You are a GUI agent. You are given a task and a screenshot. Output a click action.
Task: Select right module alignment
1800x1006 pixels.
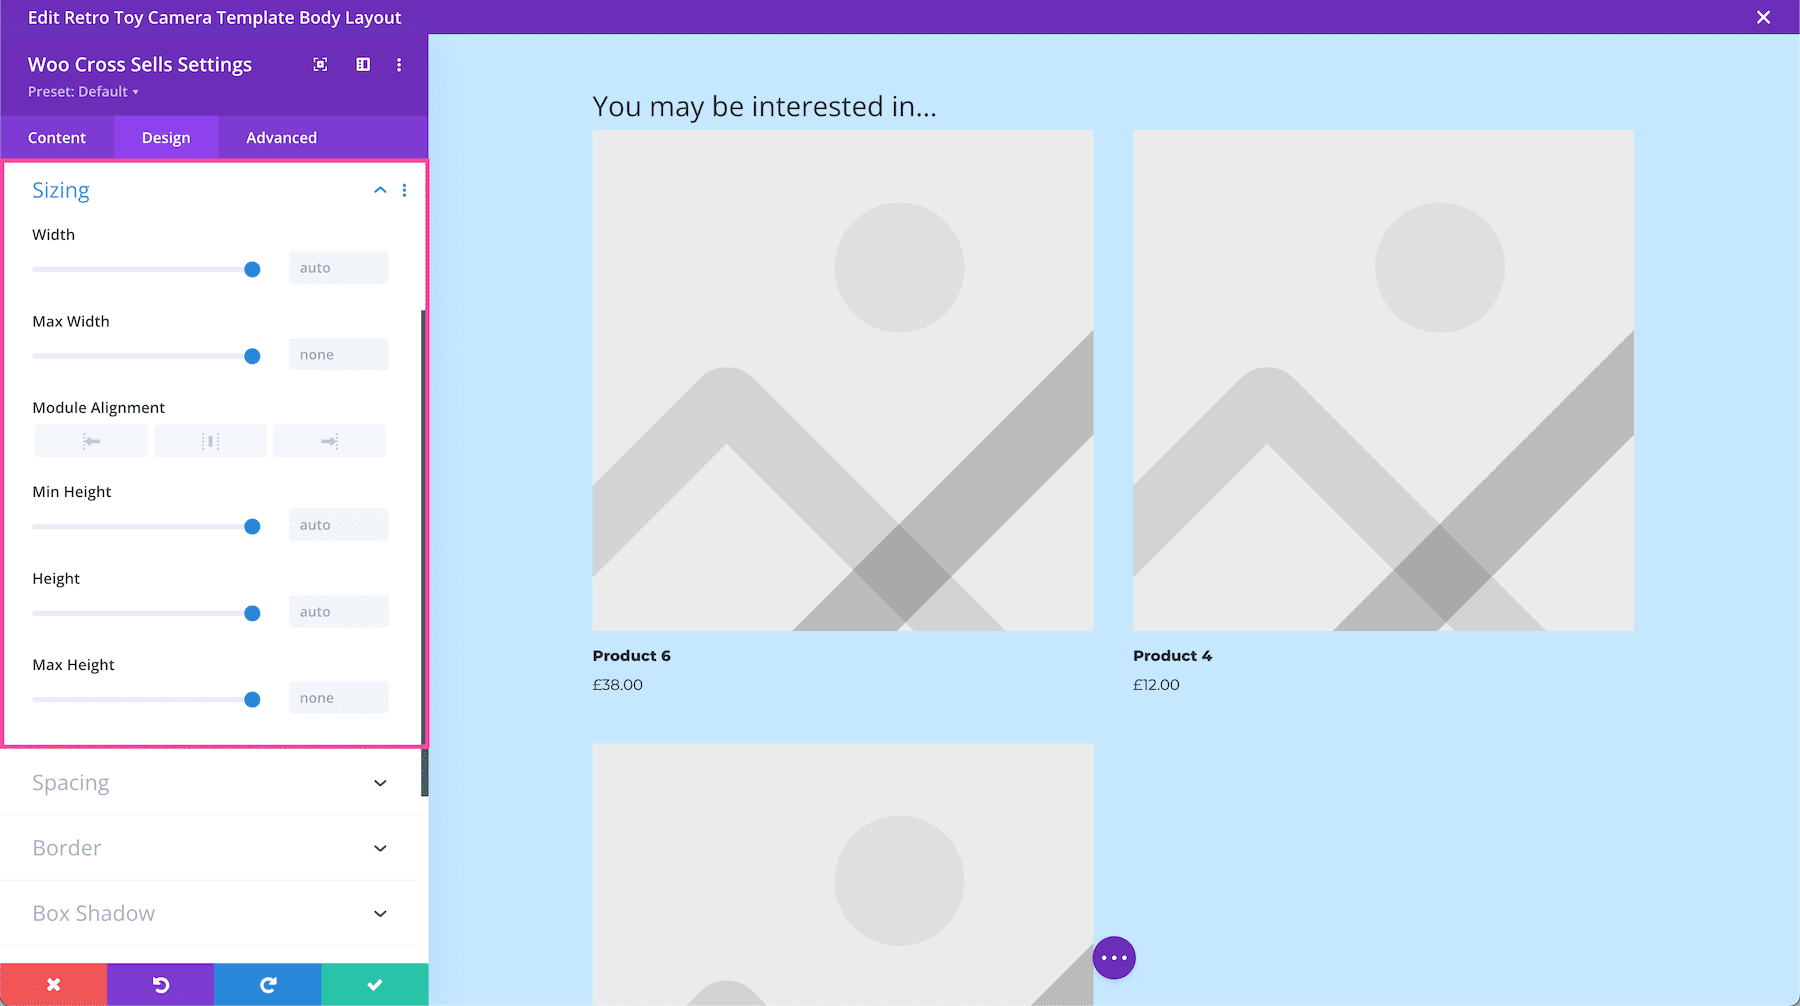point(330,440)
